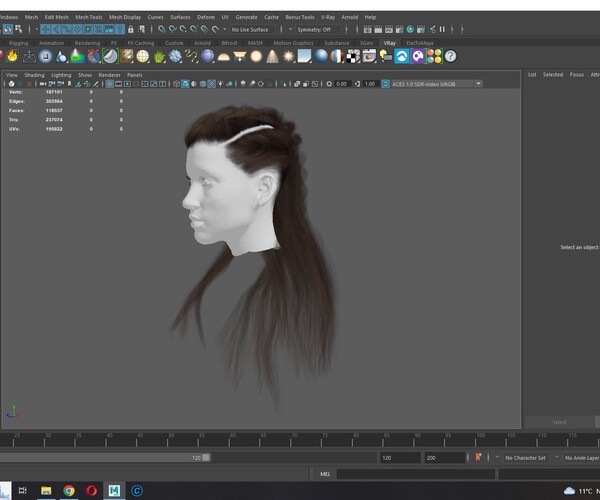Click the V-Ray proxy sticker icon
The height and width of the screenshot is (500, 600).
coord(110,56)
